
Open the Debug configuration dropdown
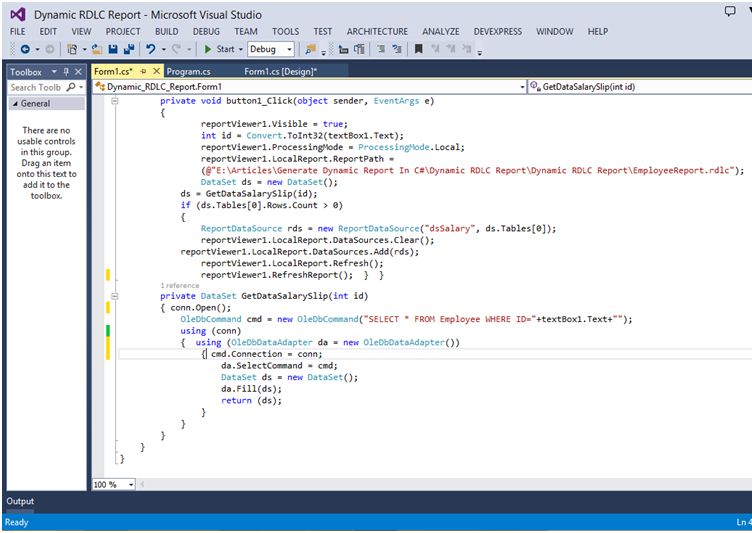[289, 49]
